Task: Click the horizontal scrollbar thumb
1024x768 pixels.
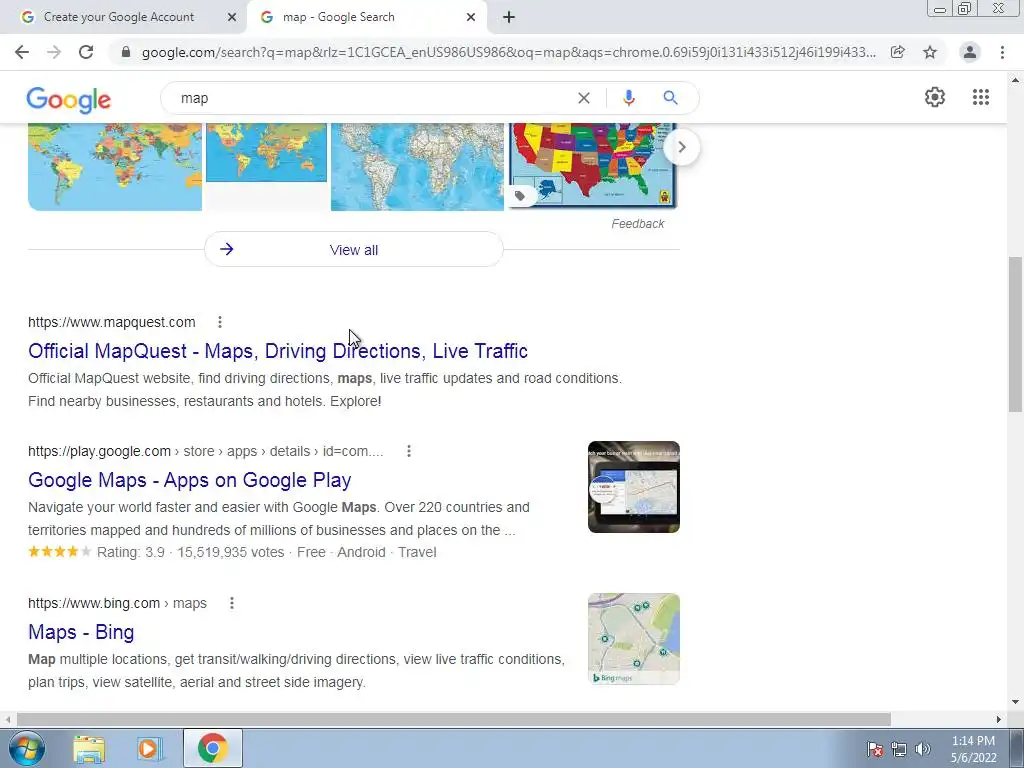Action: click(x=454, y=719)
